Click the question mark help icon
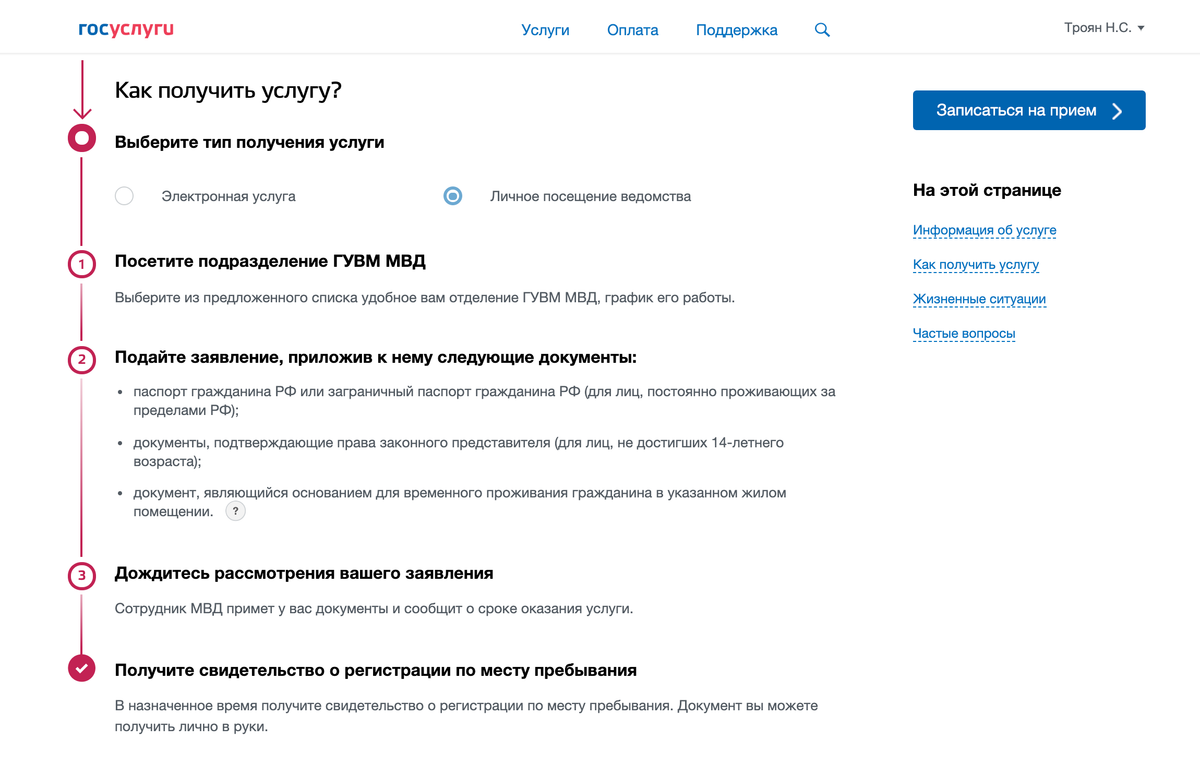 tap(235, 511)
